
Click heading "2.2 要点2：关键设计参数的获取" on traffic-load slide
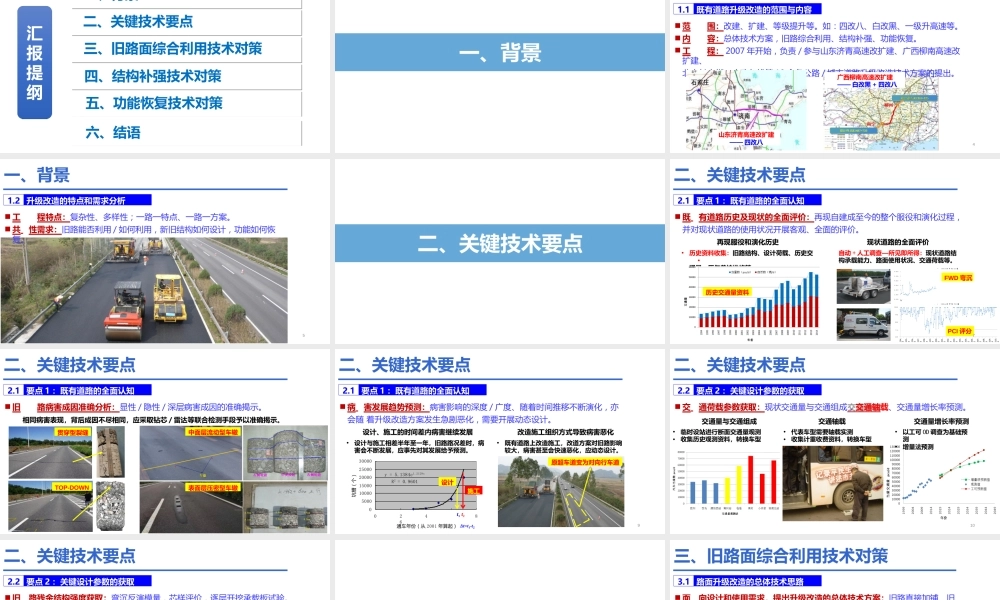tap(747, 390)
